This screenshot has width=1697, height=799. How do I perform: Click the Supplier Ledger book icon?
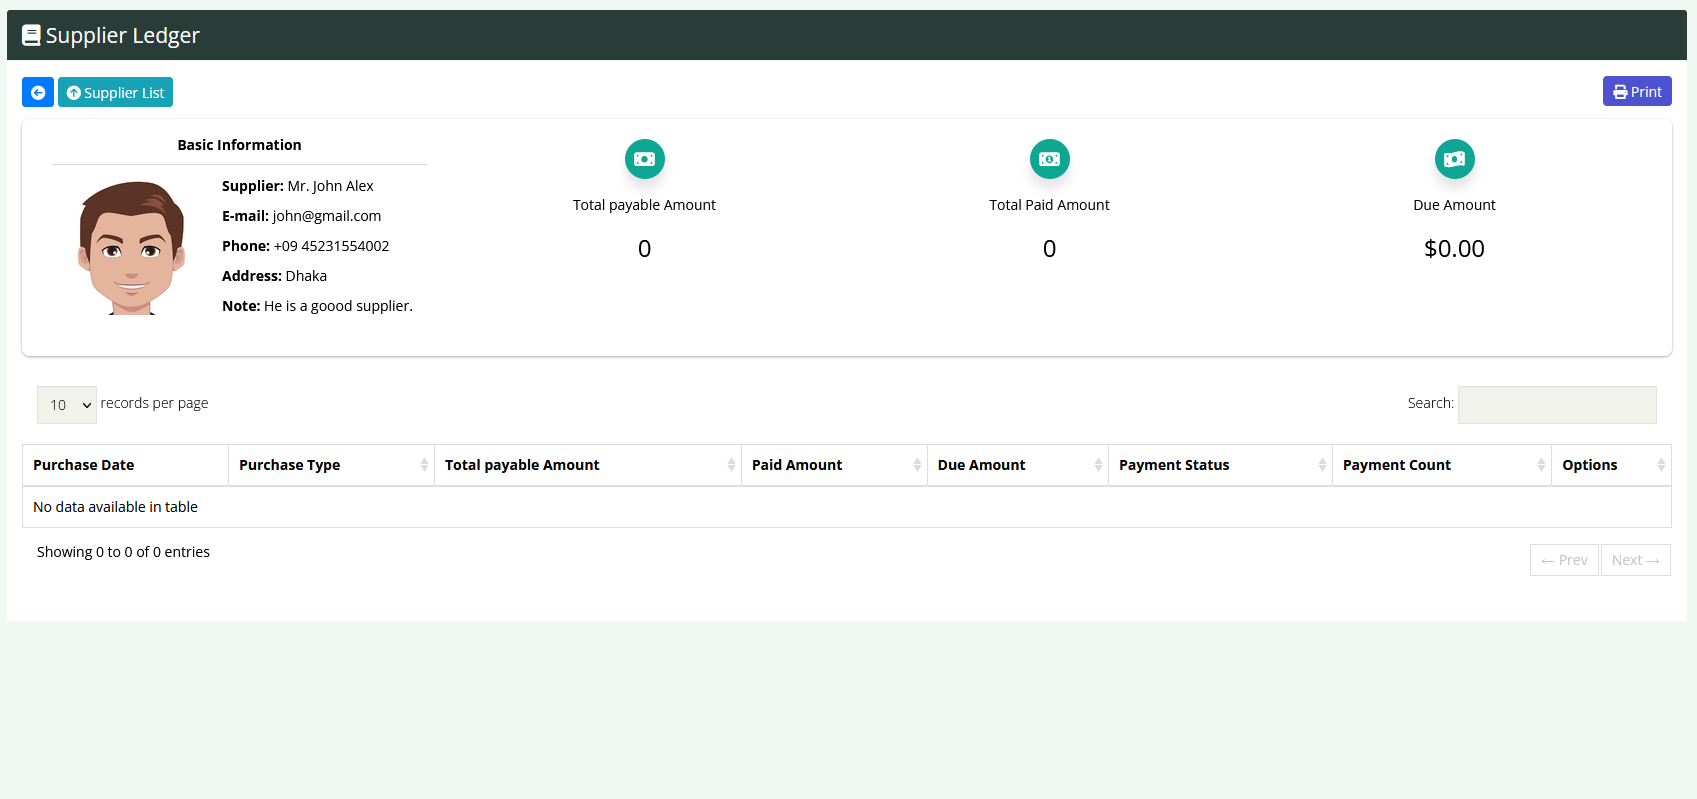click(32, 36)
